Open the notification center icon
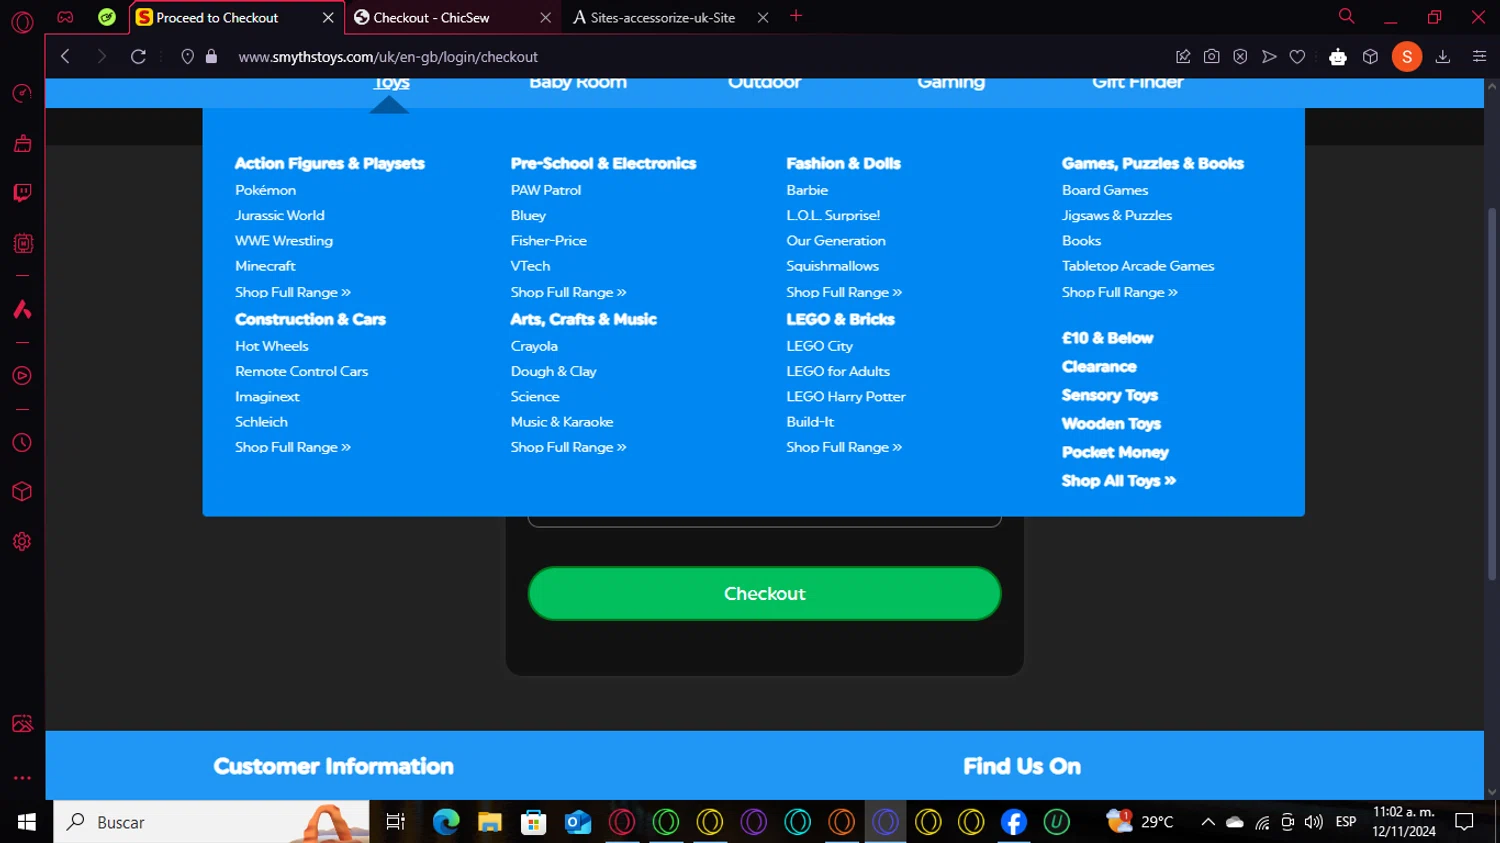 pos(1464,822)
